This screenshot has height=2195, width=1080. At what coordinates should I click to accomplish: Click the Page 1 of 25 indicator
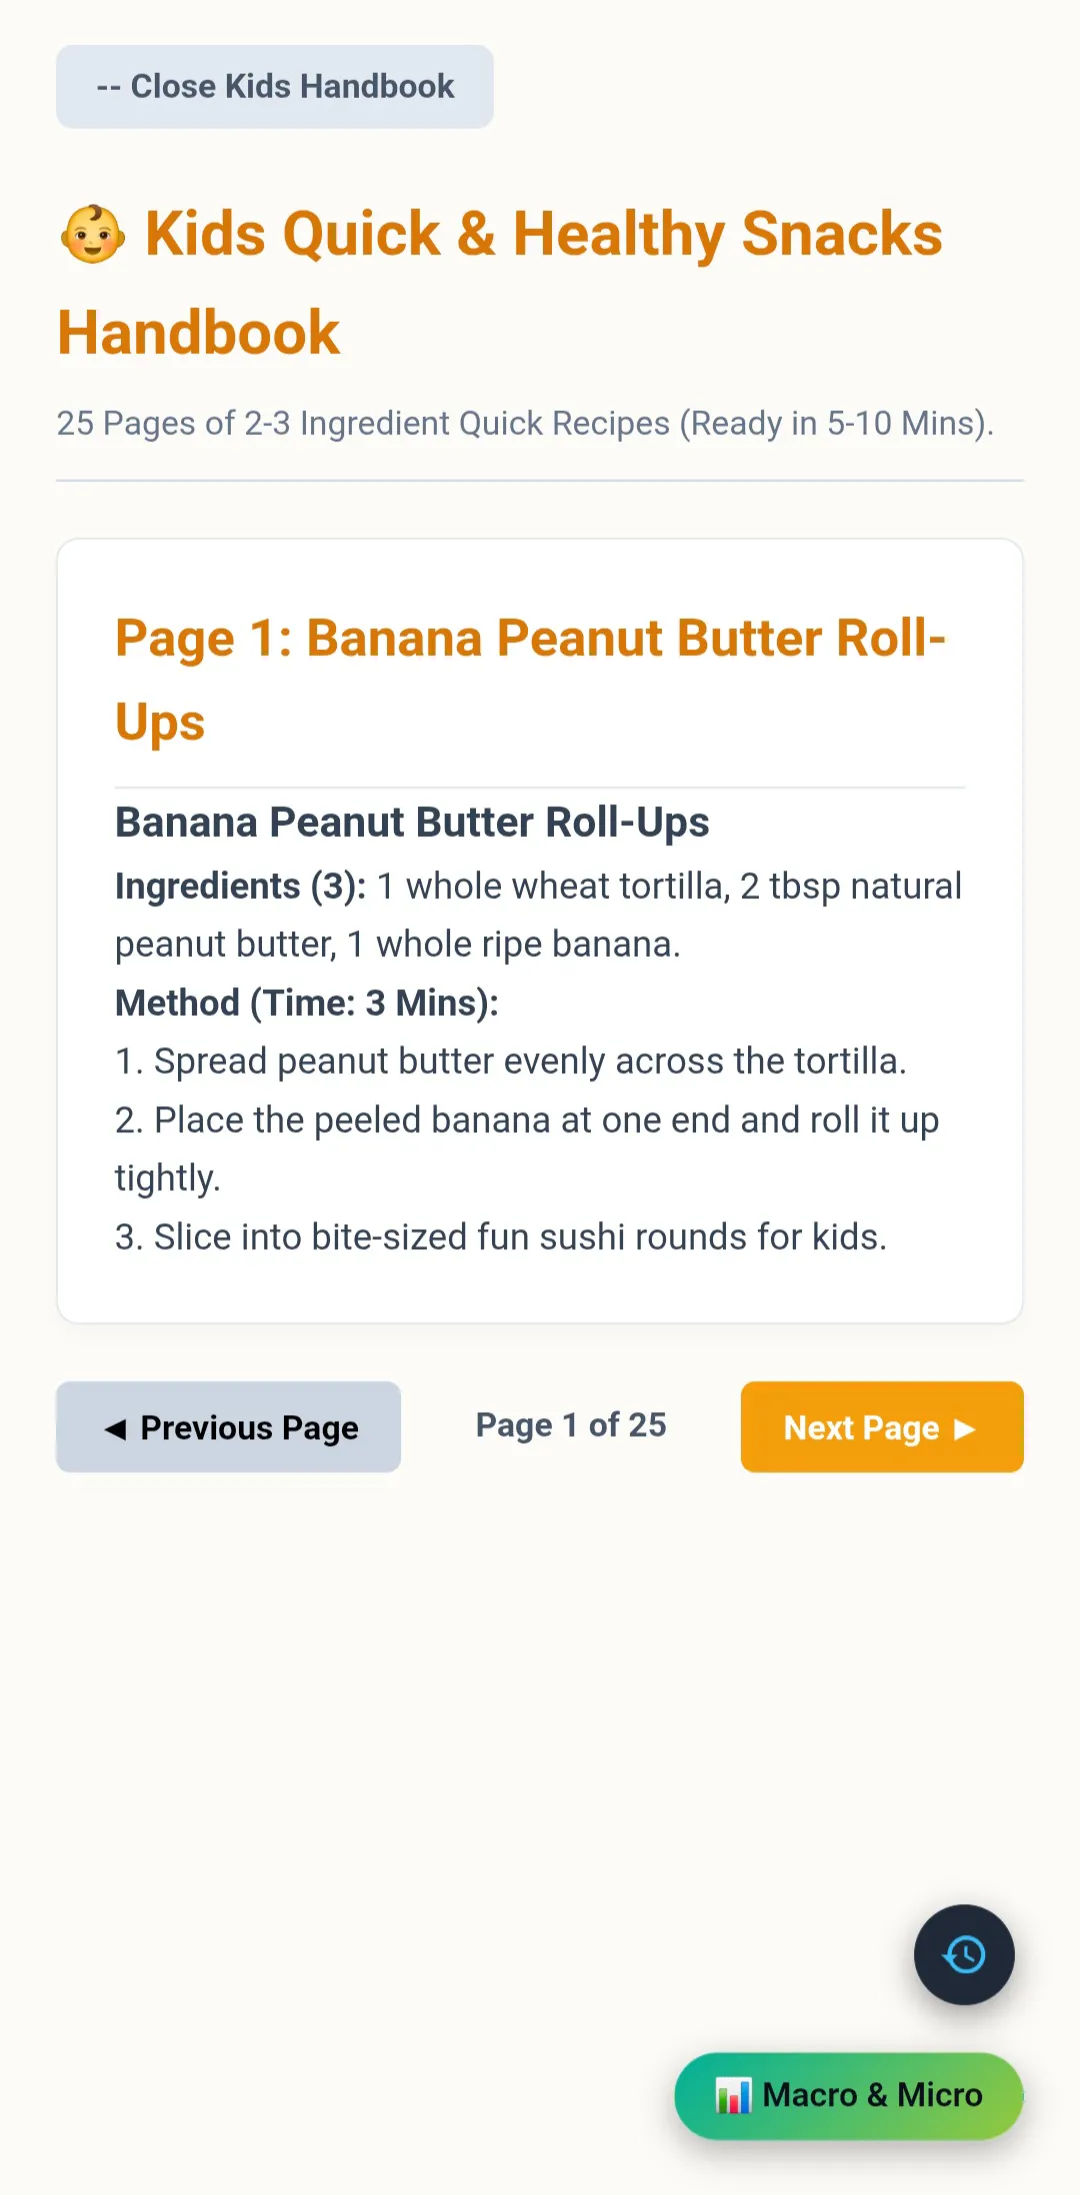tap(571, 1425)
